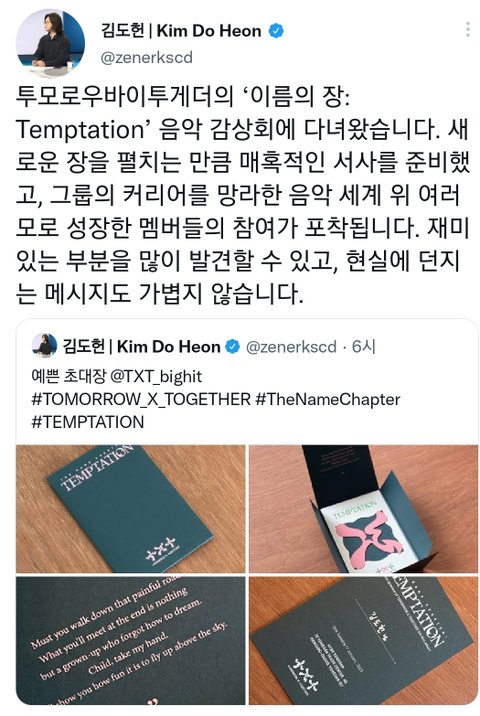Open the main display name 김도헌 | Kim Do Heon
Image resolution: width=480 pixels, height=716 pixels.
click(181, 31)
